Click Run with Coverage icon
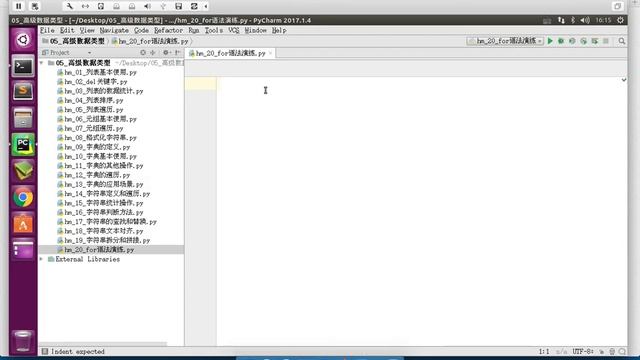This screenshot has width=640, height=360. pos(572,41)
